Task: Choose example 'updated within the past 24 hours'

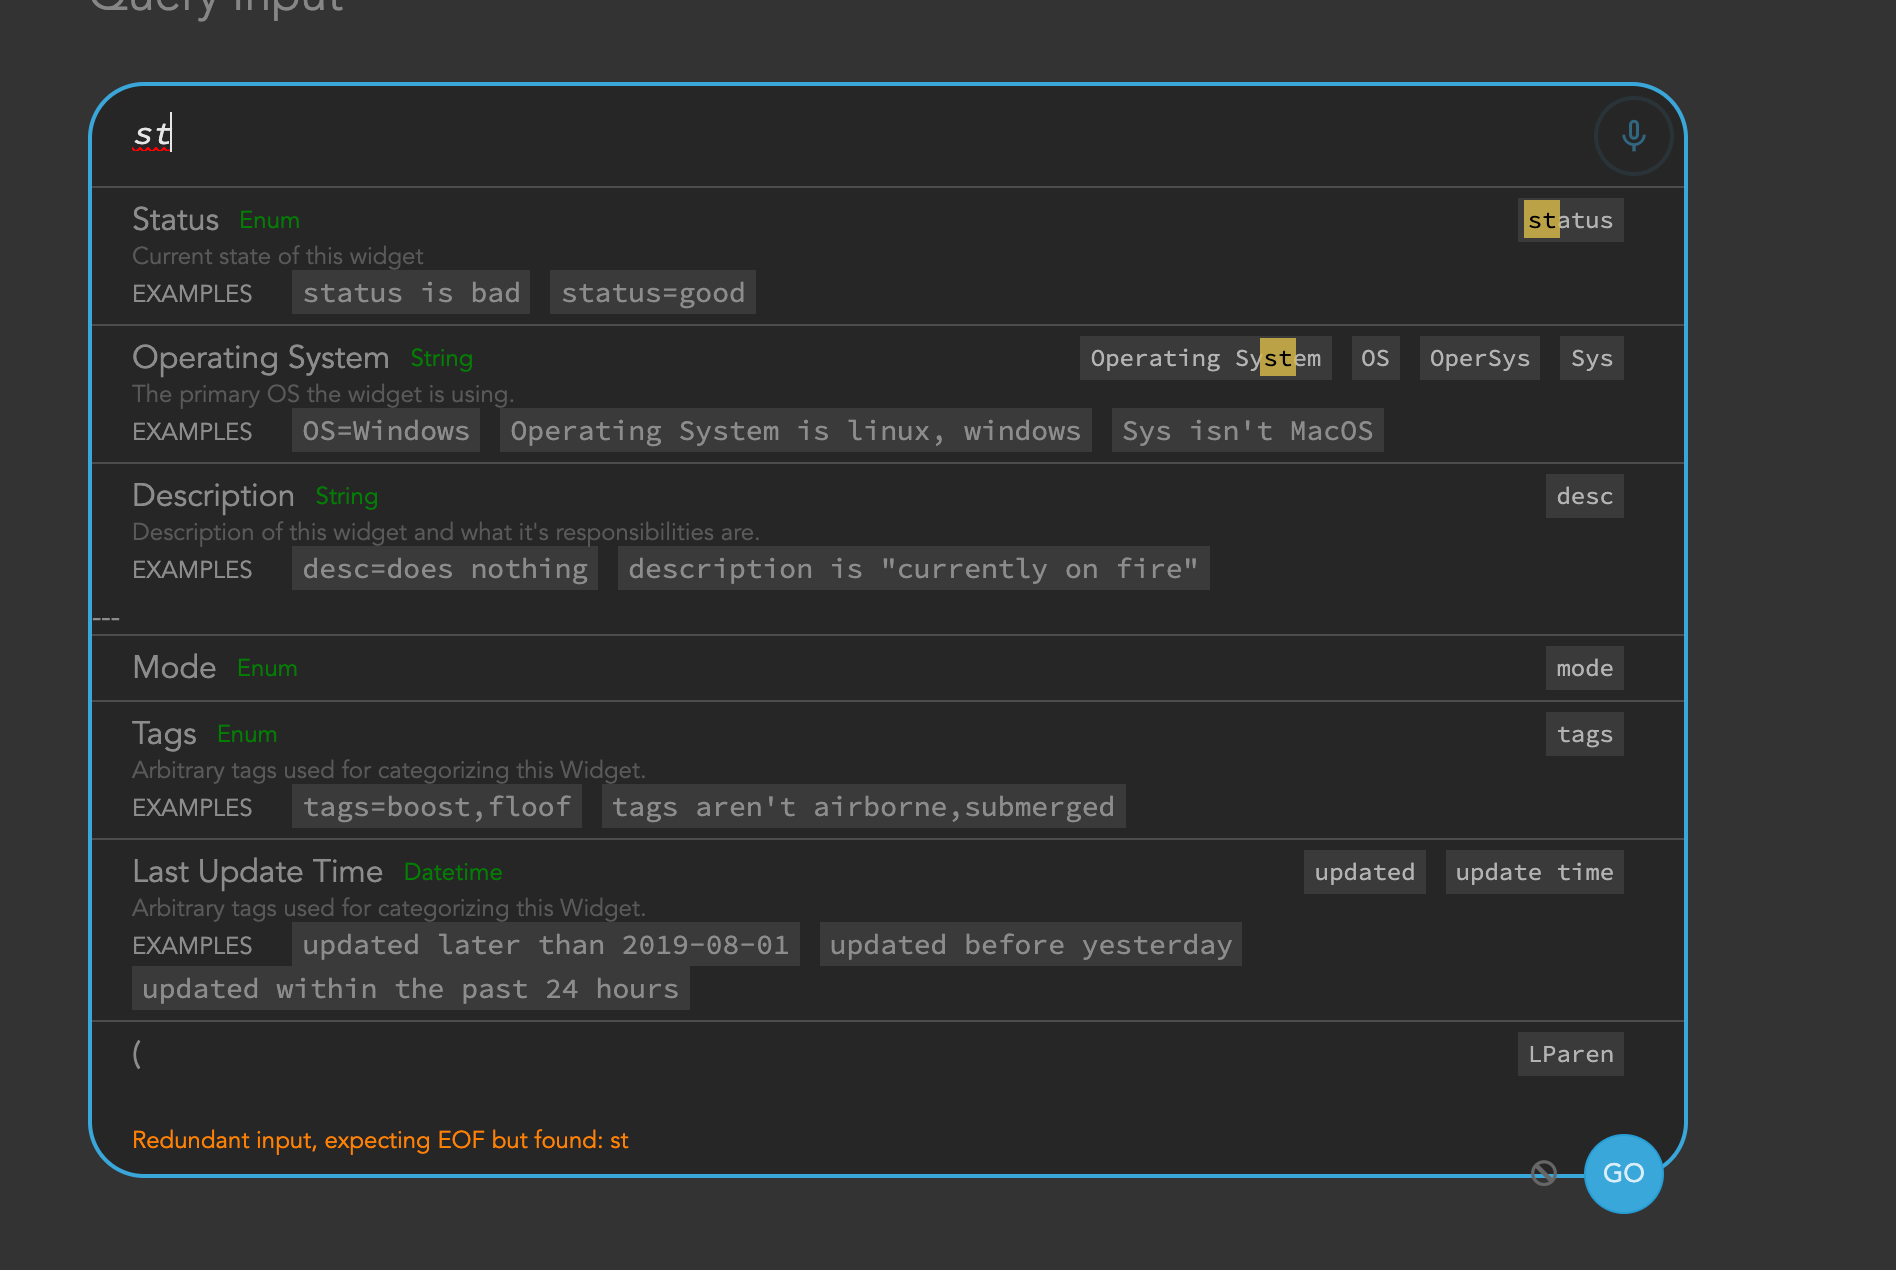Action: (410, 989)
